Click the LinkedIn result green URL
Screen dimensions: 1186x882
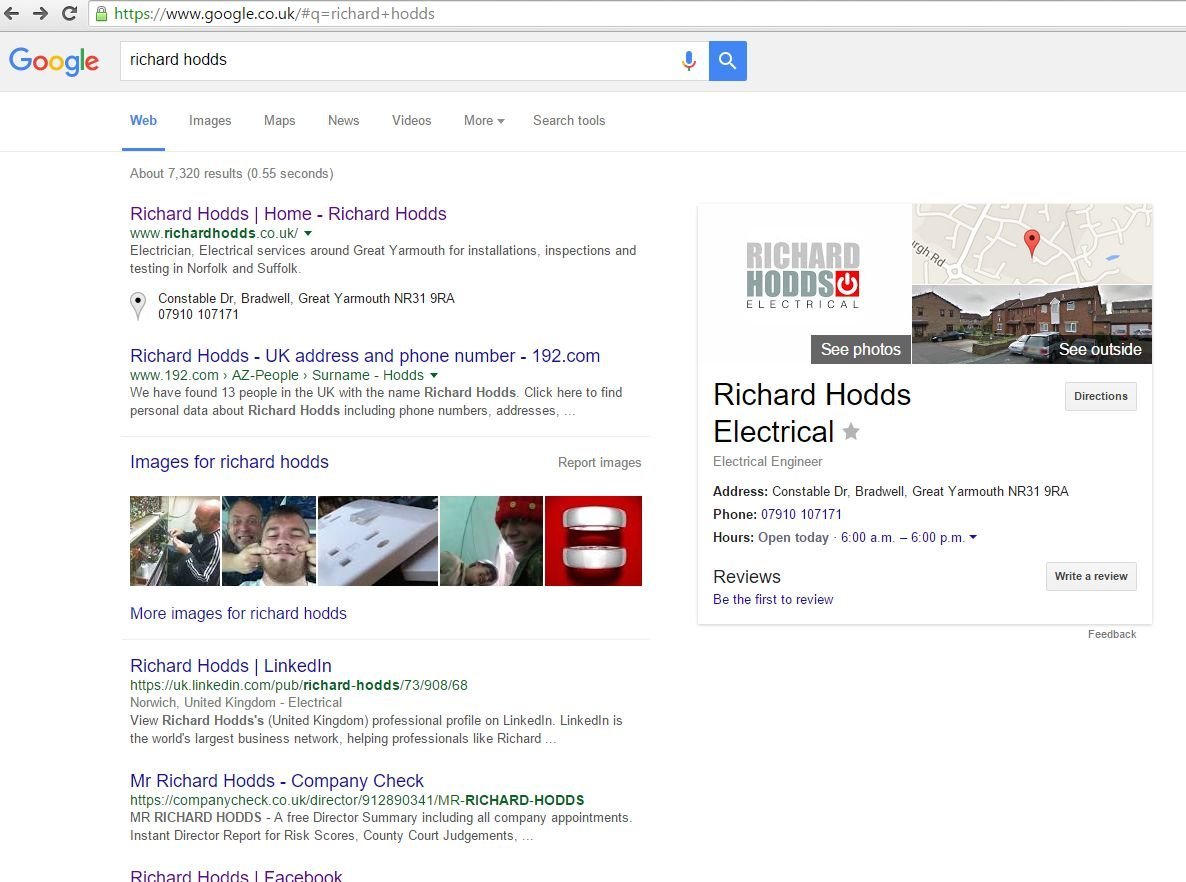(299, 685)
